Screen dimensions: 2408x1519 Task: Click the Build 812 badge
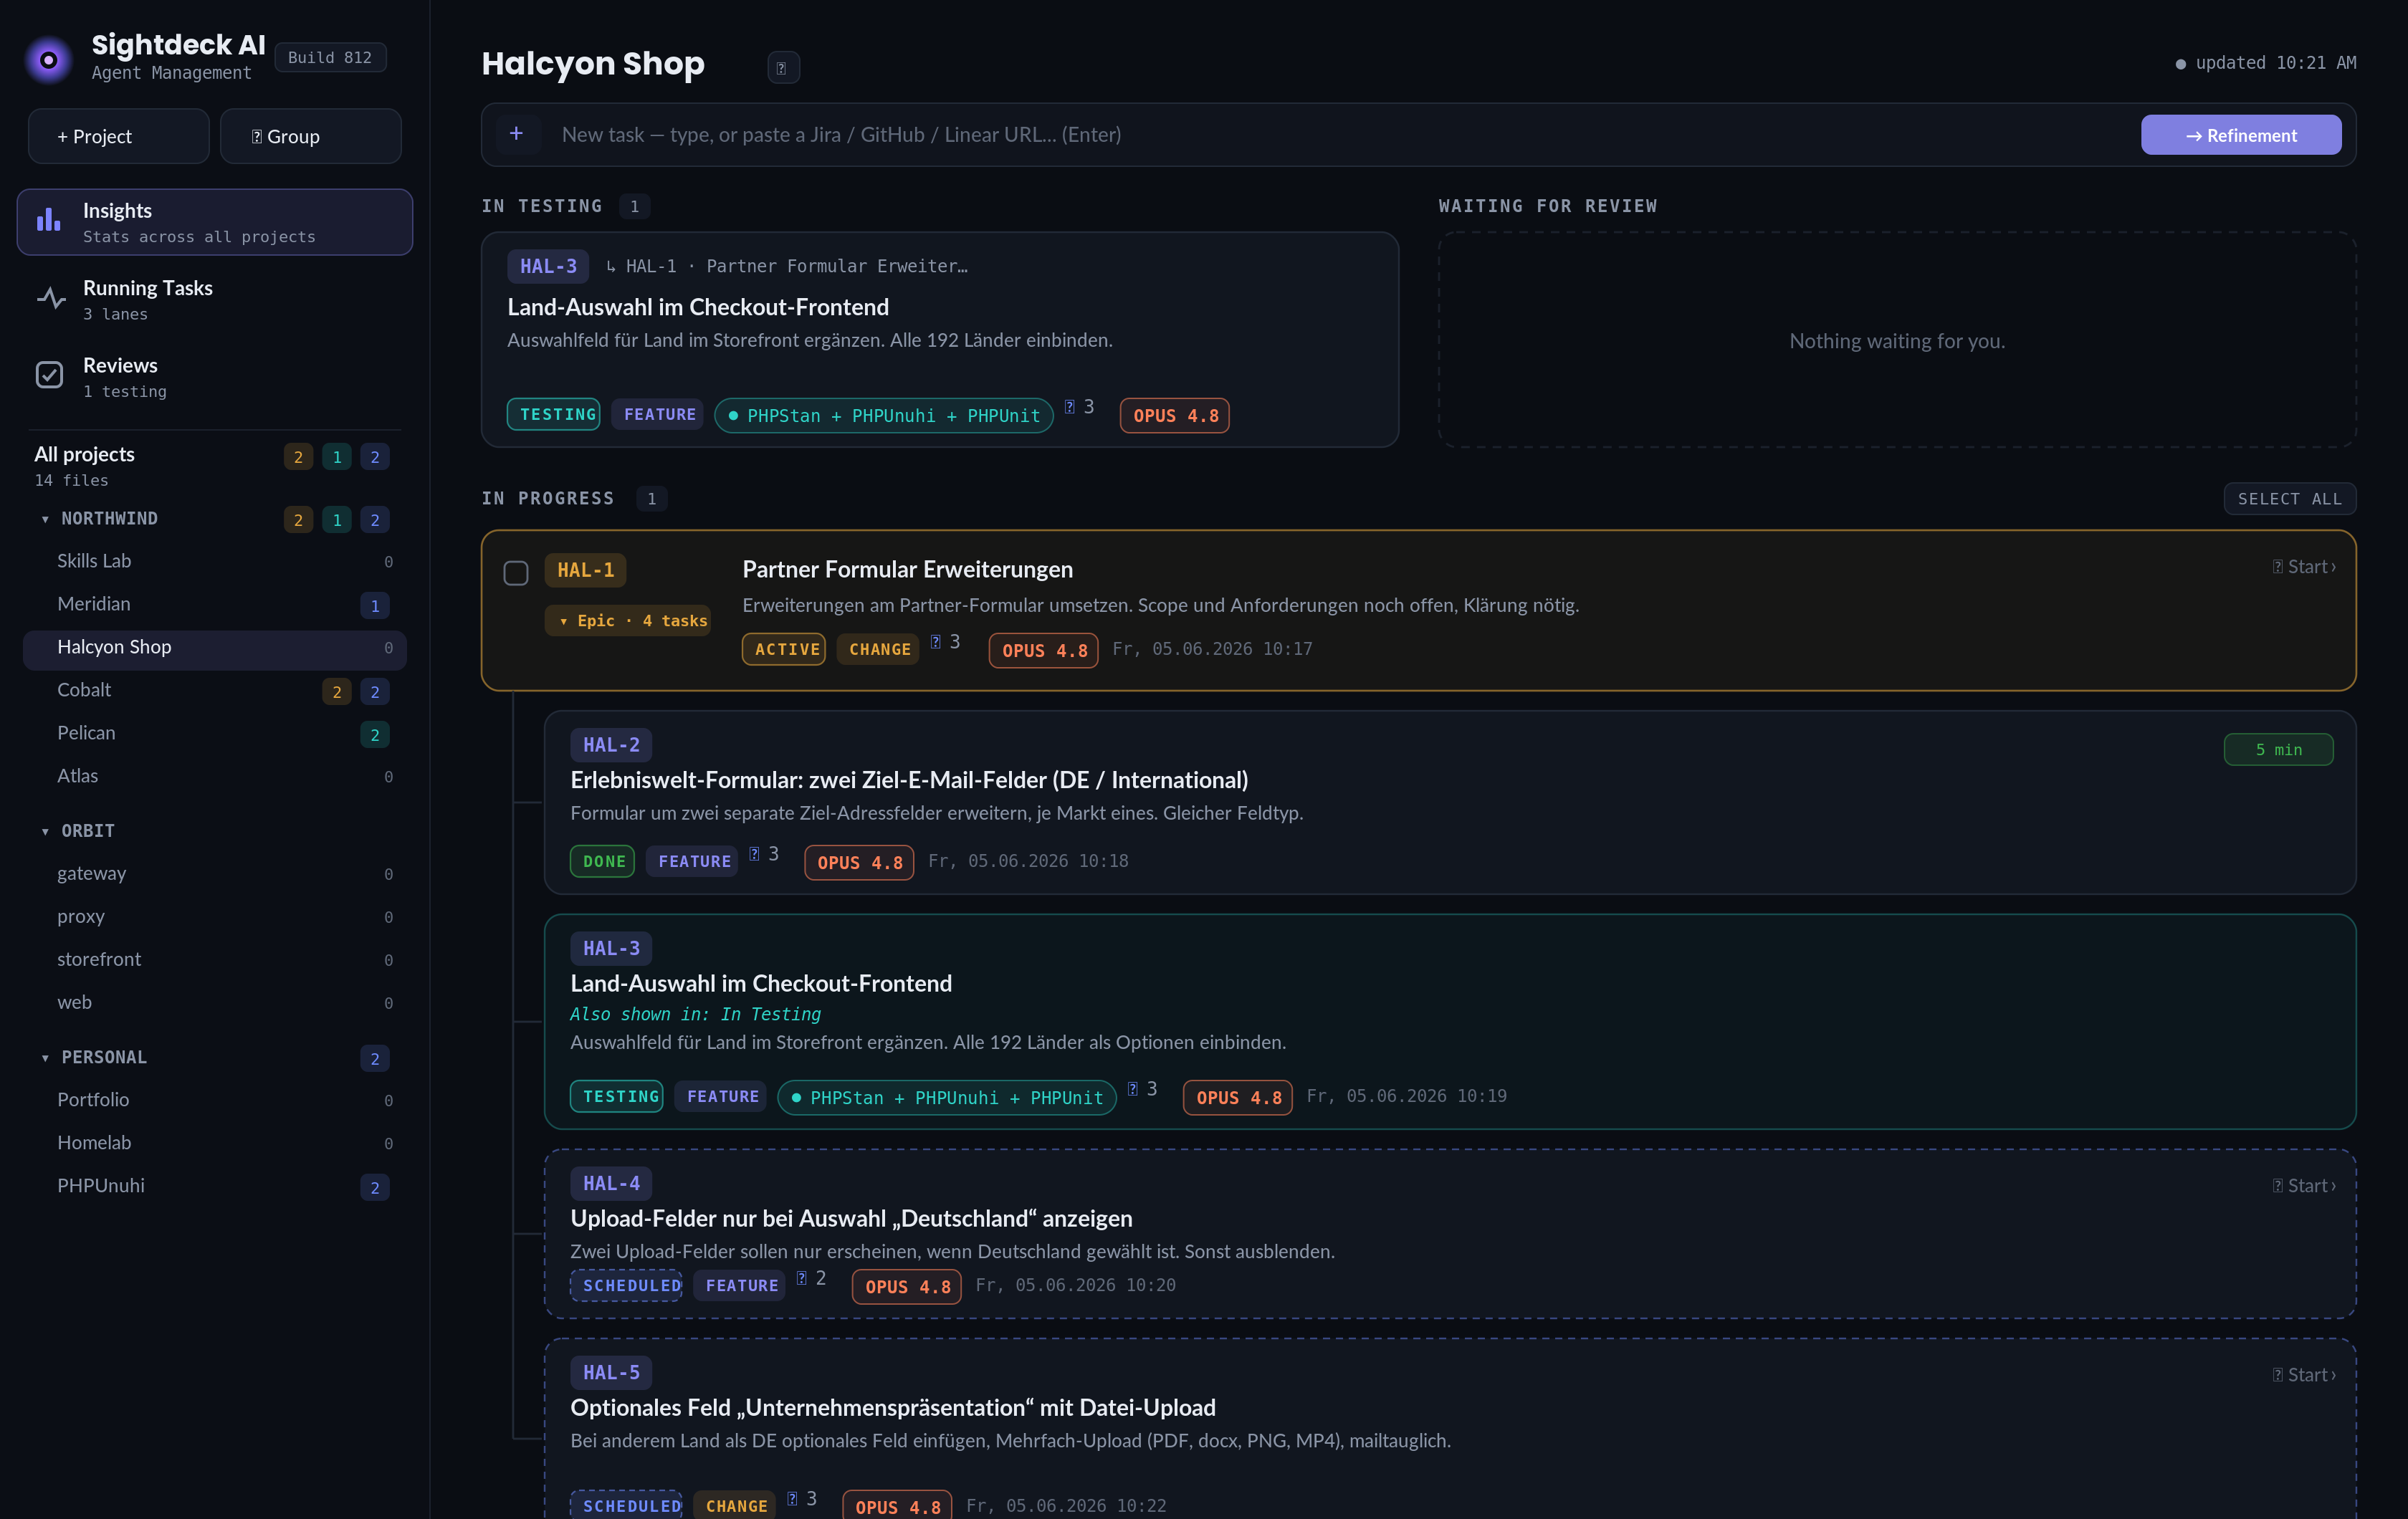[x=330, y=58]
